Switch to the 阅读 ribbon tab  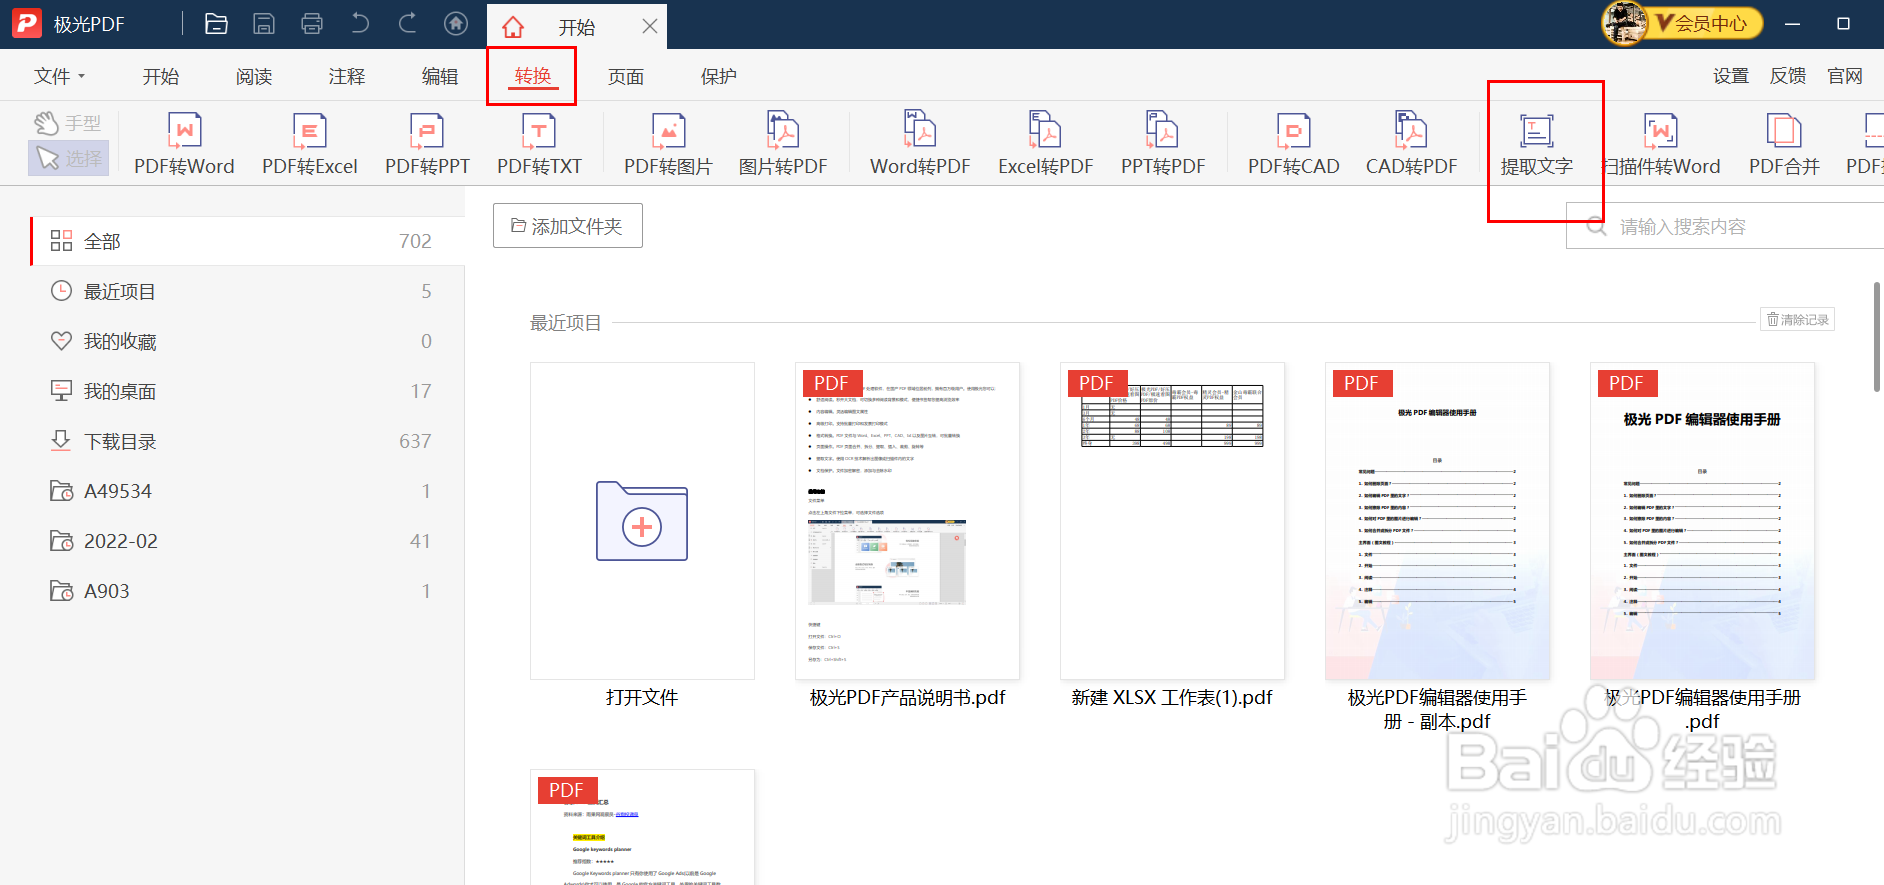[254, 76]
